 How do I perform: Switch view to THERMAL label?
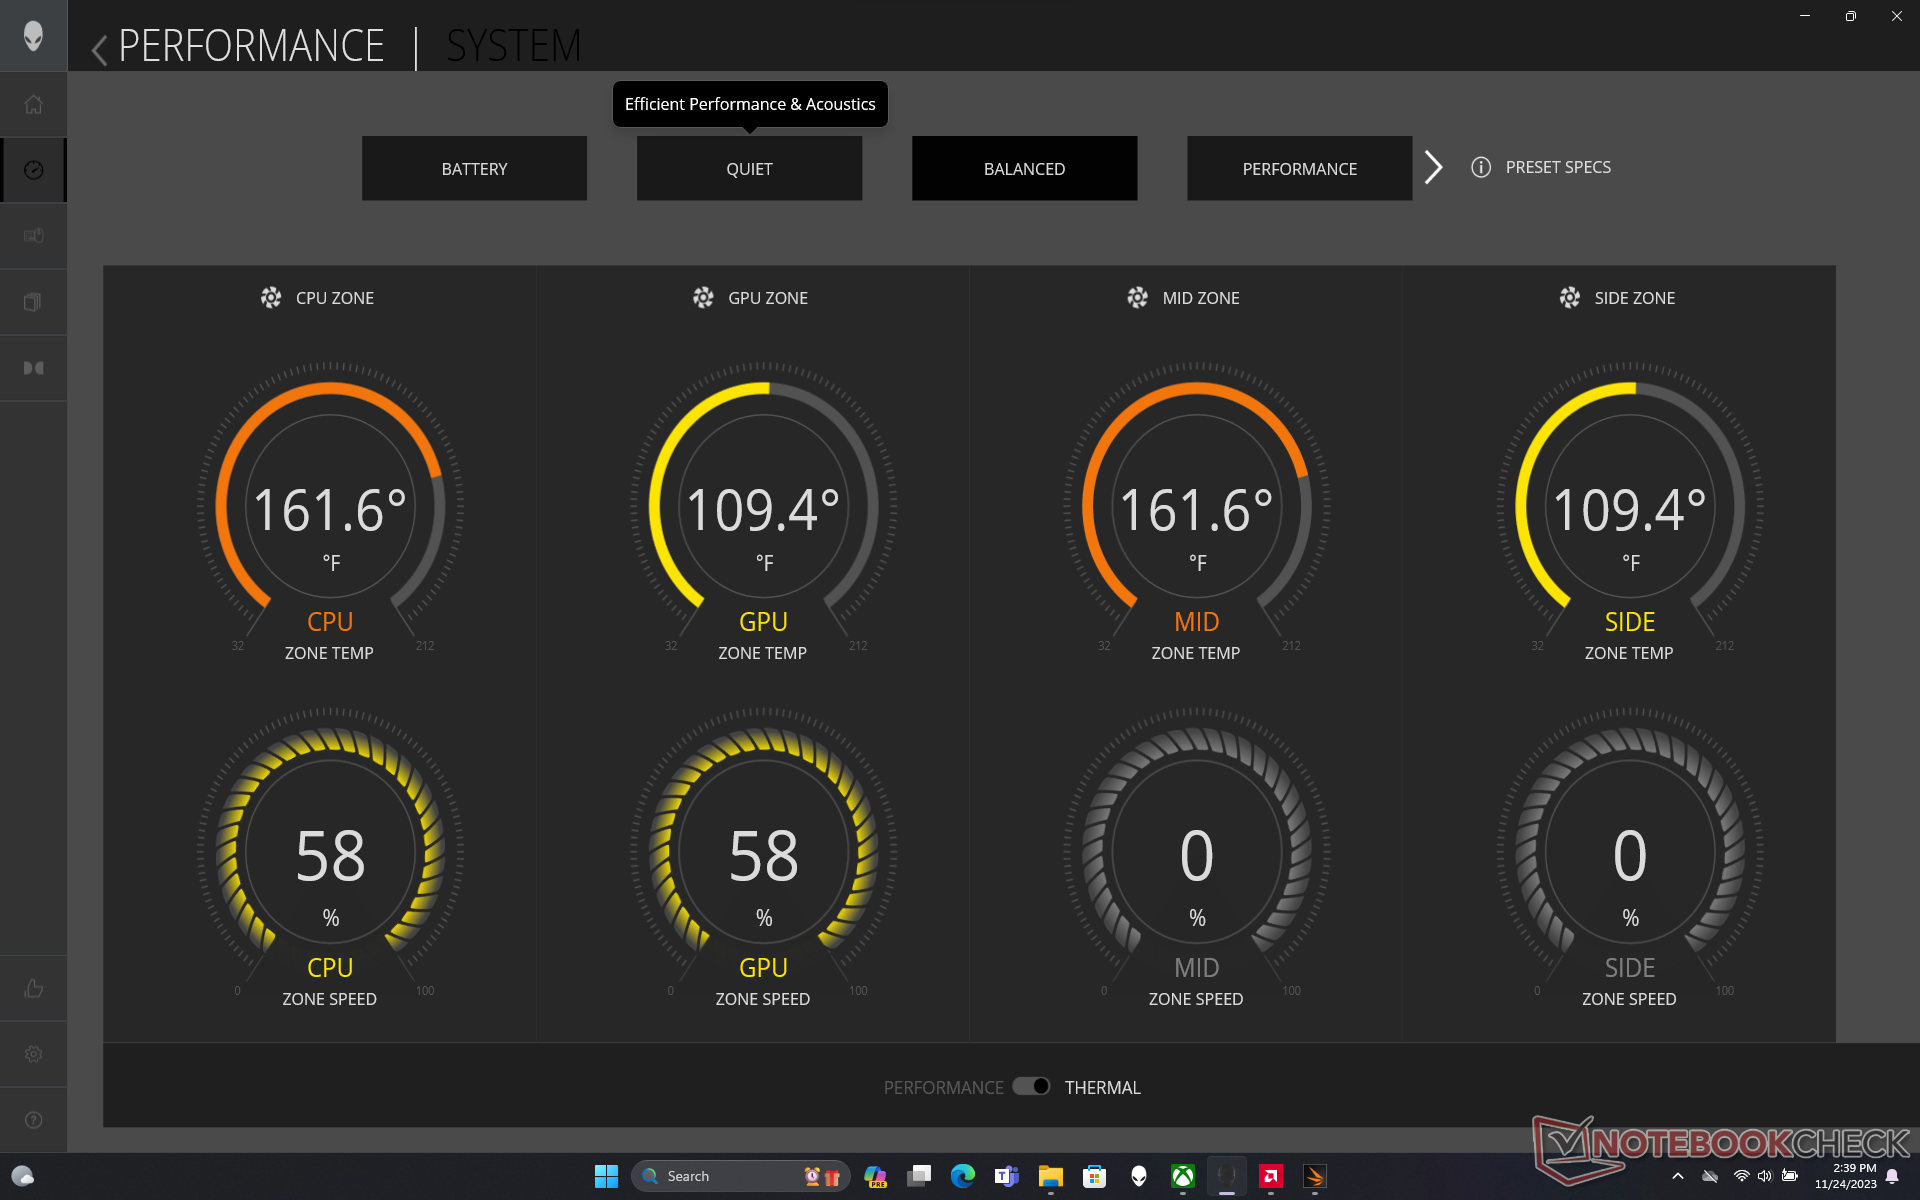(1102, 1087)
